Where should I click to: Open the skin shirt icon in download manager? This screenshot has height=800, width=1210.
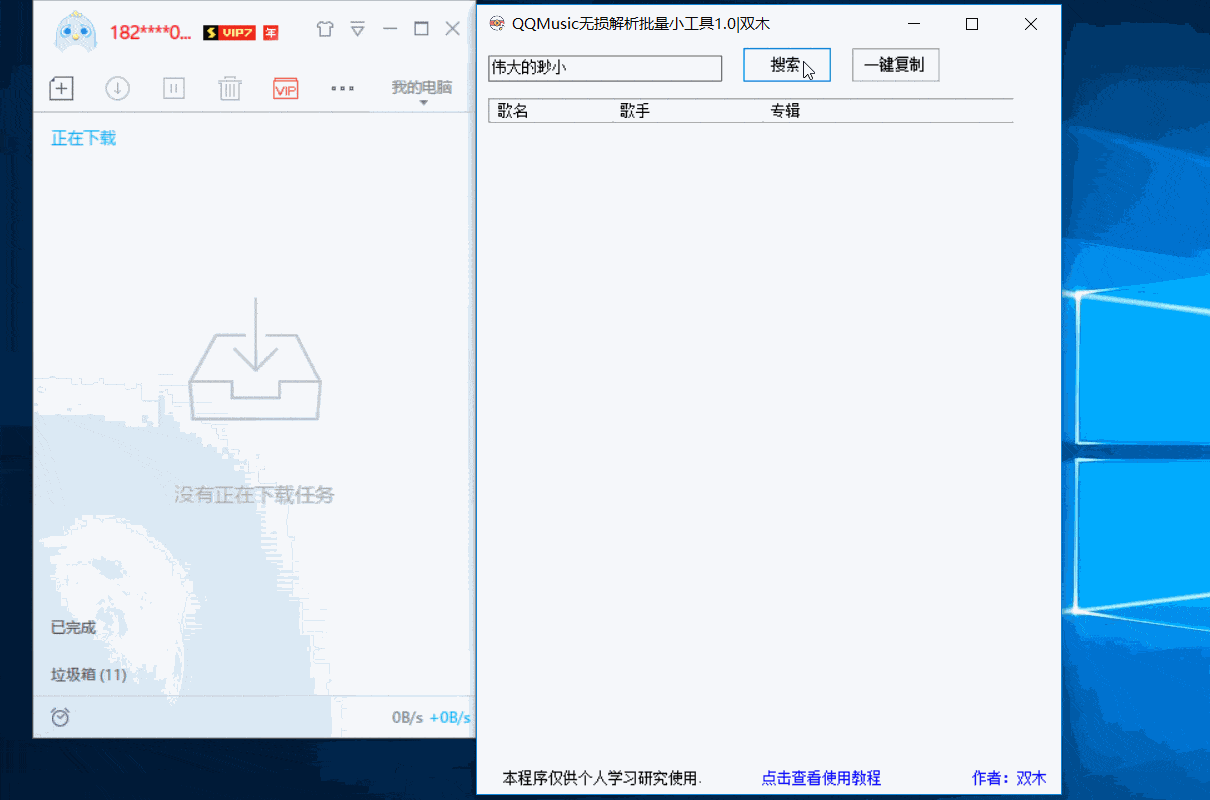coord(325,30)
